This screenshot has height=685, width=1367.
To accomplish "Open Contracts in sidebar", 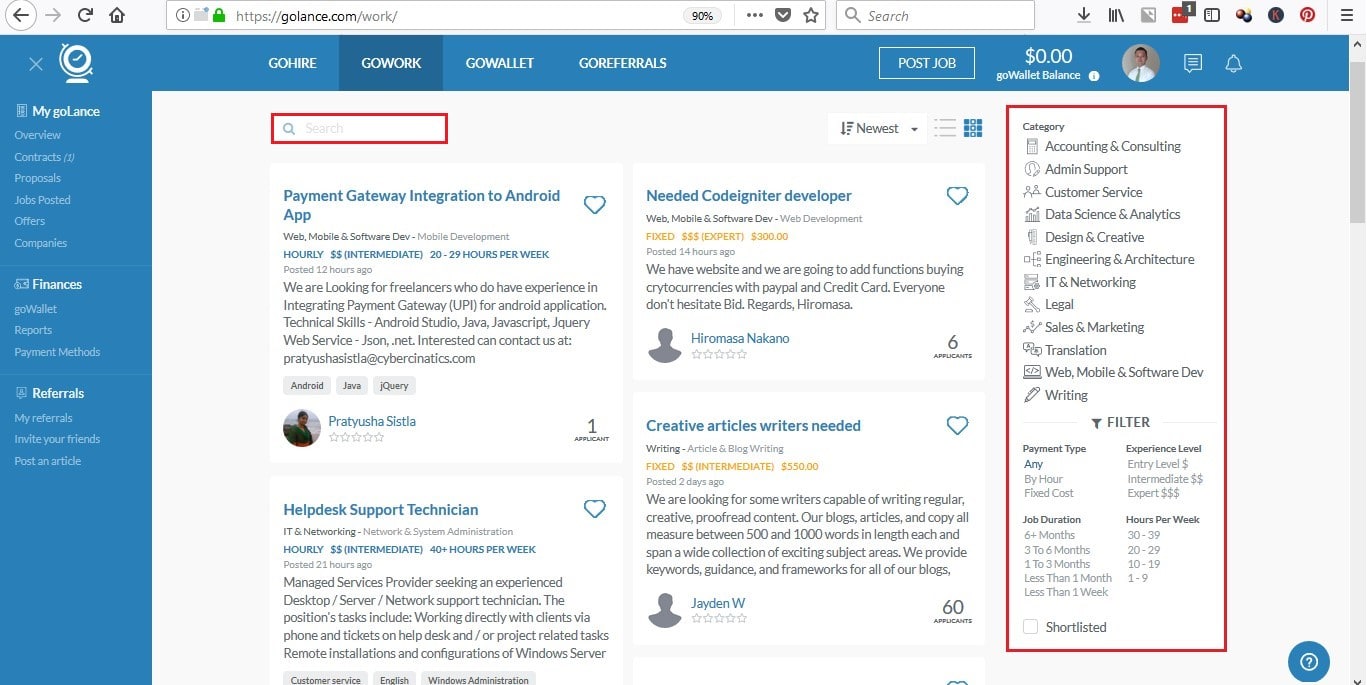I will click(44, 157).
